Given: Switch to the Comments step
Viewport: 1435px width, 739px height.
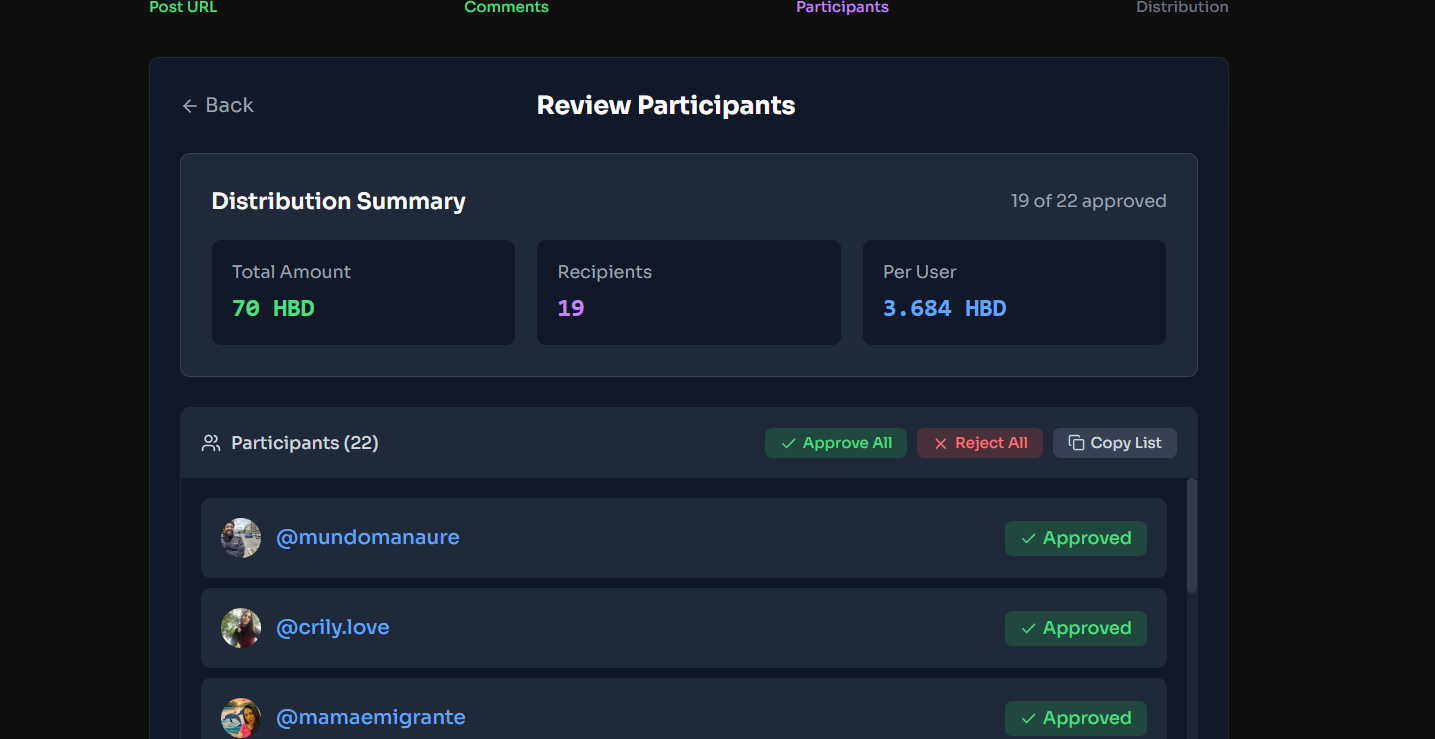Looking at the screenshot, I should click(x=506, y=7).
